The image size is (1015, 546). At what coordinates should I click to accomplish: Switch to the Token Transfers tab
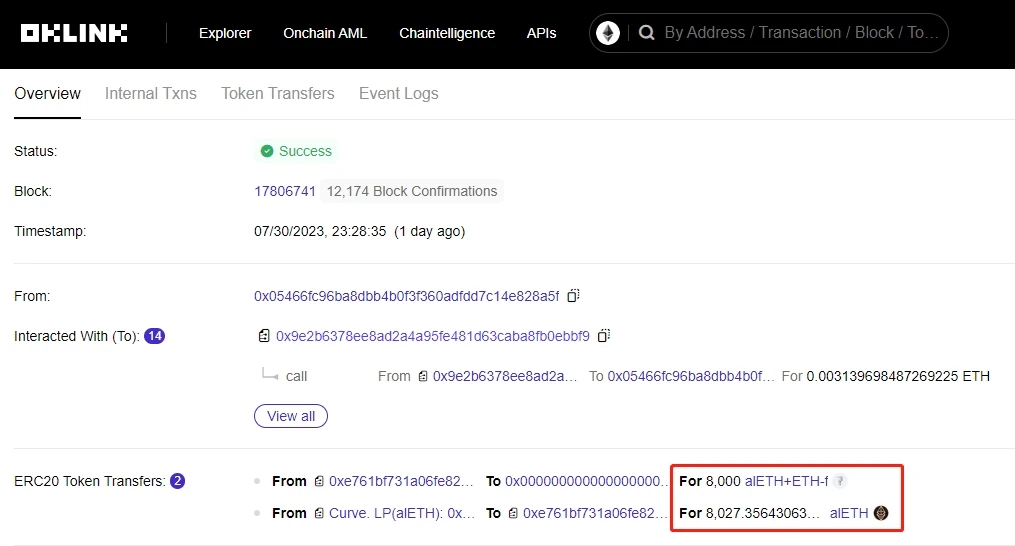tap(278, 93)
